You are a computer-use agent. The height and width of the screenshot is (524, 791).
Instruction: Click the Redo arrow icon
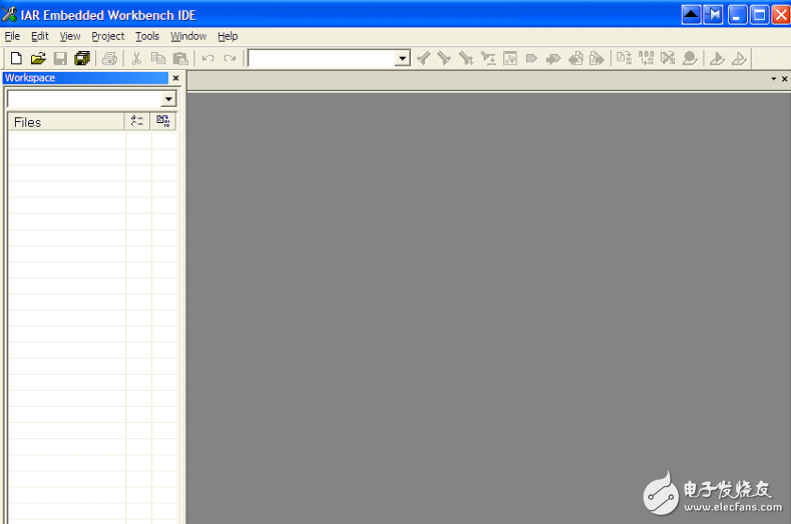click(x=230, y=59)
